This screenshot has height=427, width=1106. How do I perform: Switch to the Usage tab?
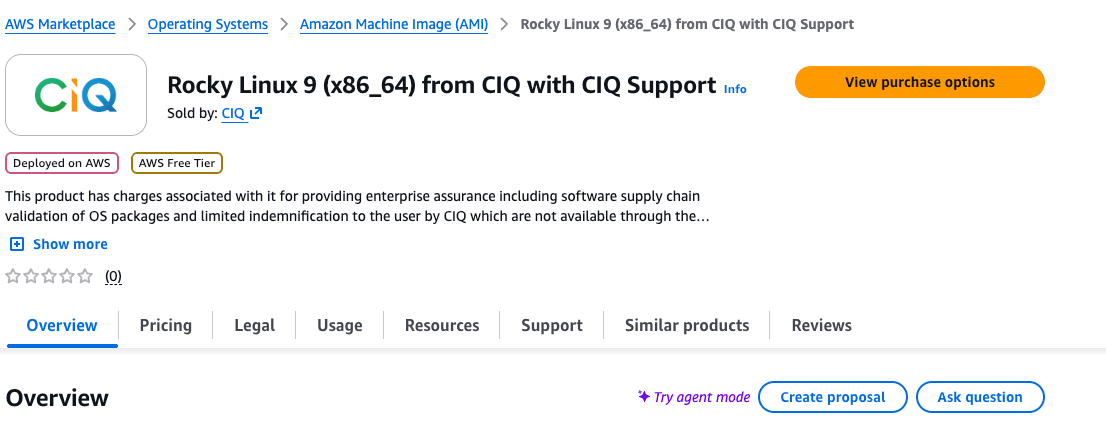pos(340,325)
